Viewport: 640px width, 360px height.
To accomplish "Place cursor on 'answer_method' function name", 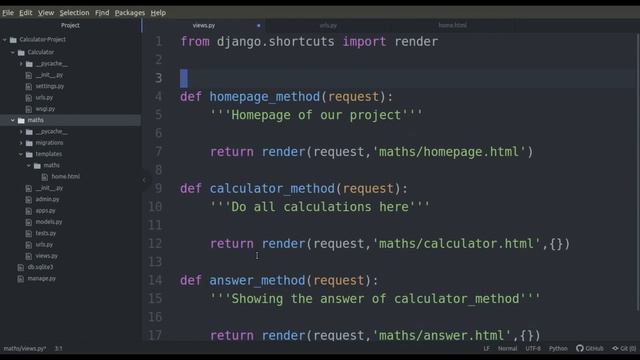I will click(x=257, y=280).
